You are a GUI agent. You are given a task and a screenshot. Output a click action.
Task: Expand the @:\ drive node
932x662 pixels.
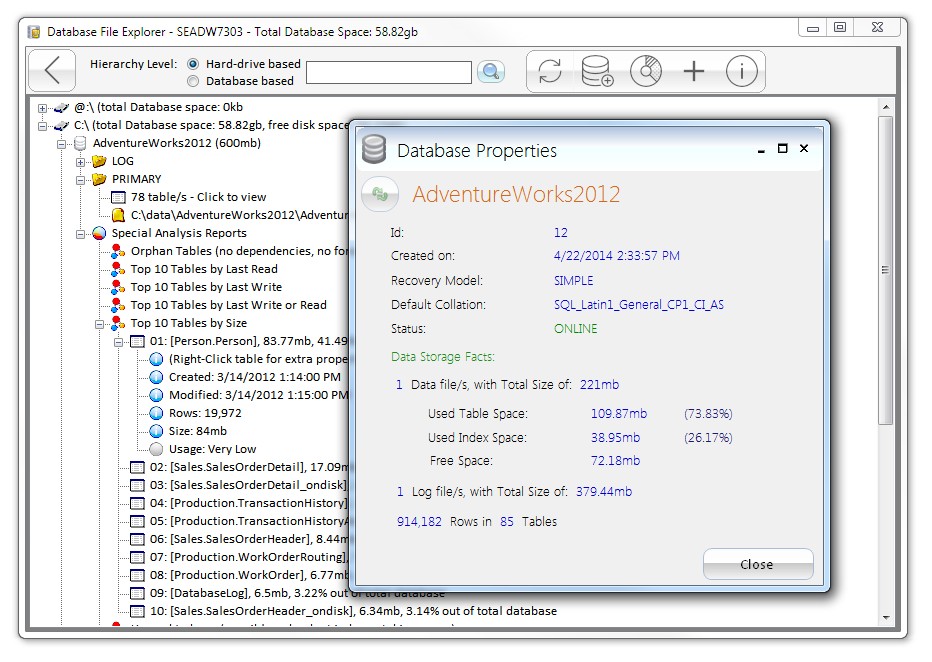[42, 108]
